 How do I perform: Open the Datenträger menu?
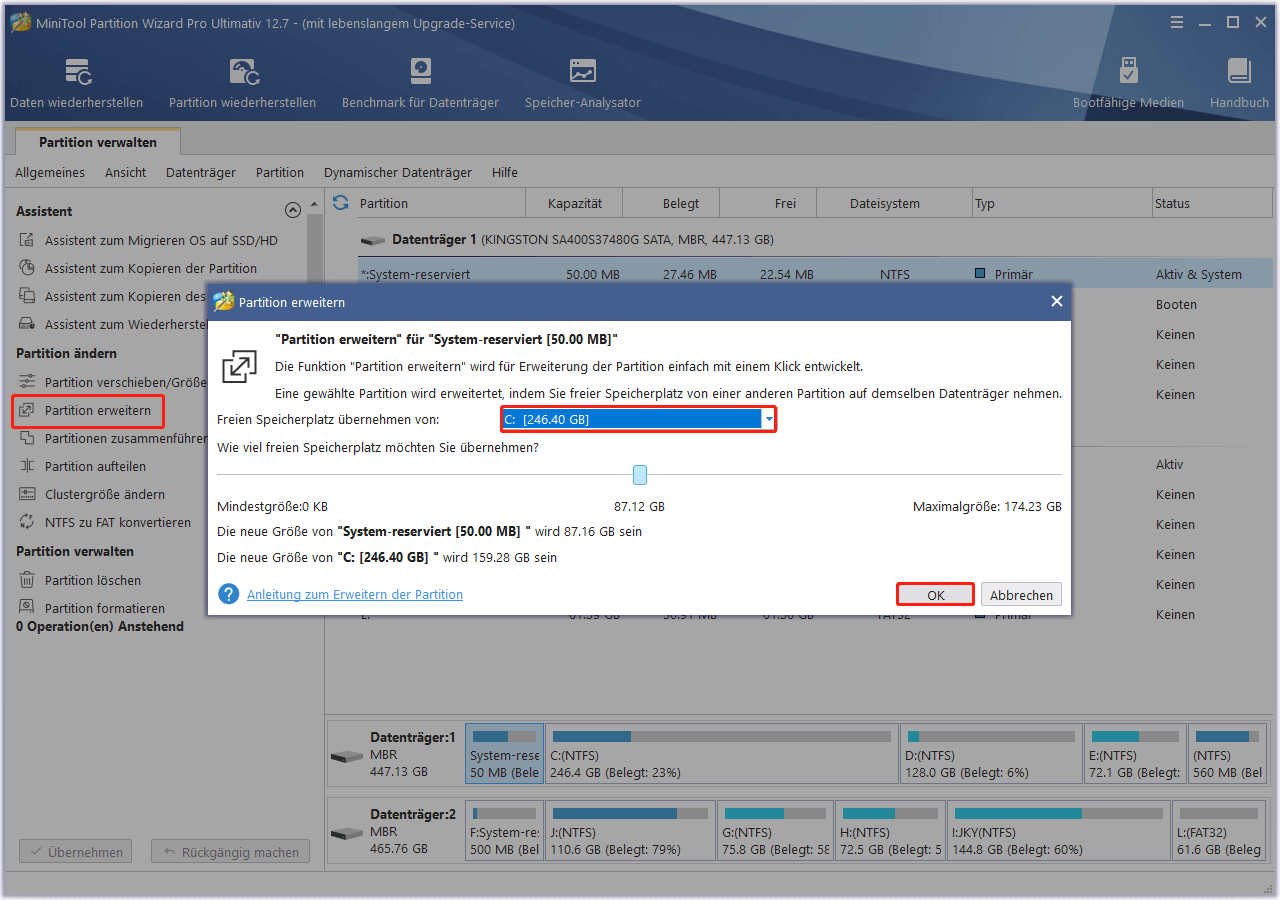201,172
